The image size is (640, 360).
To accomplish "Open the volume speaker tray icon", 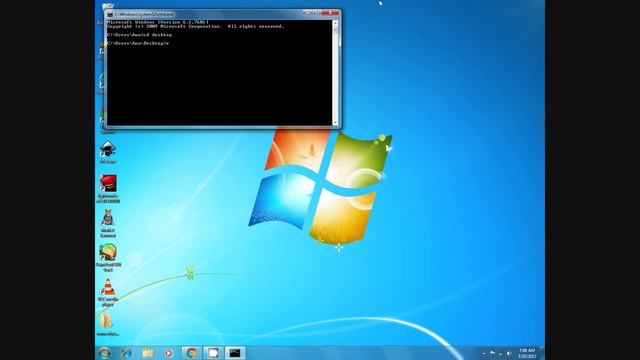I will point(509,353).
